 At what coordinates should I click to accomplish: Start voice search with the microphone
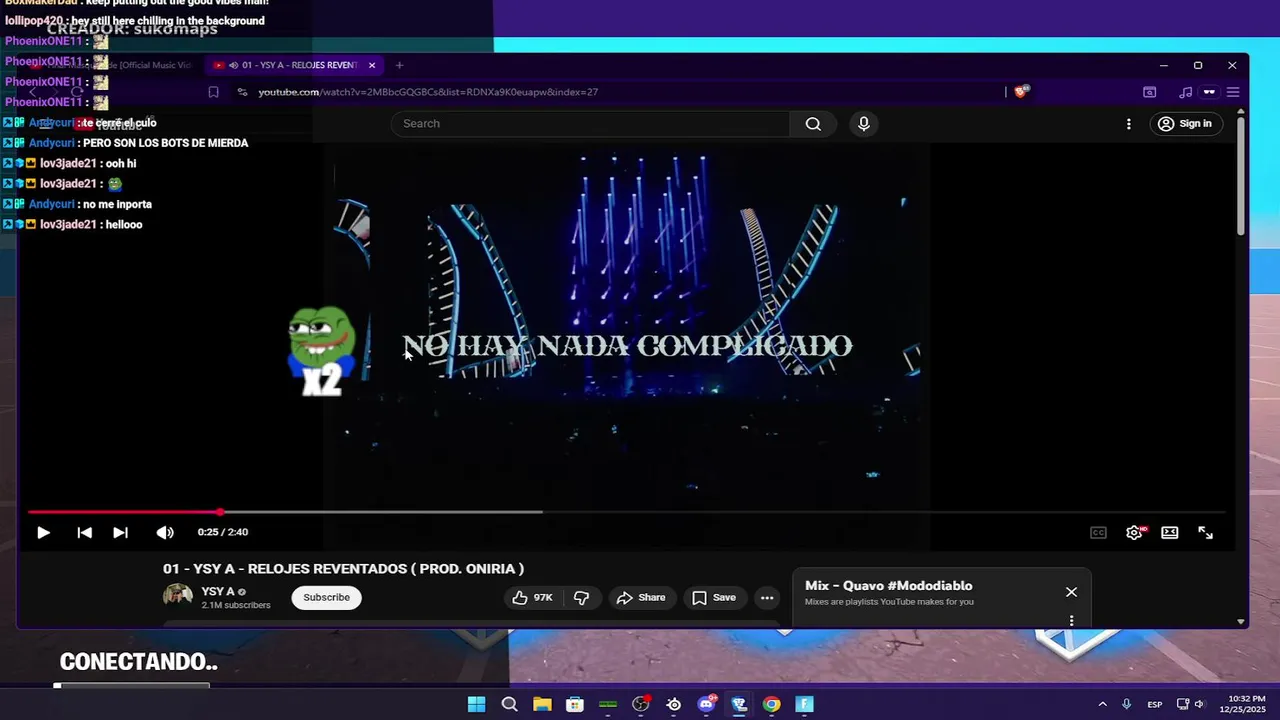[864, 124]
